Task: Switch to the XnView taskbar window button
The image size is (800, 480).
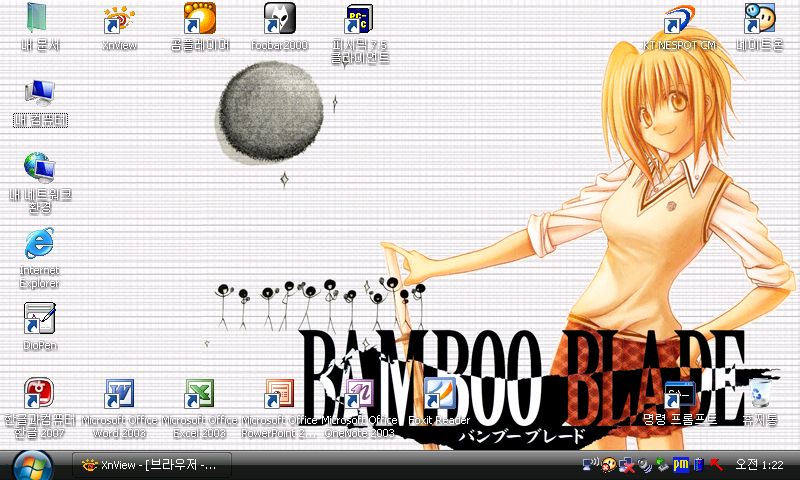Action: click(154, 465)
